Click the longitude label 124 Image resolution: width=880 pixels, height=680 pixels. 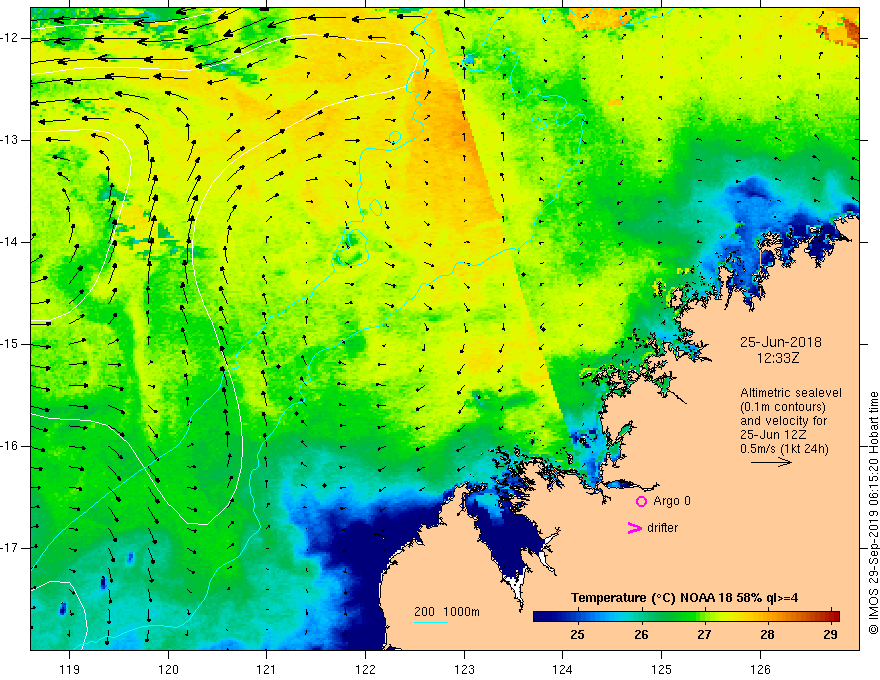point(563,669)
